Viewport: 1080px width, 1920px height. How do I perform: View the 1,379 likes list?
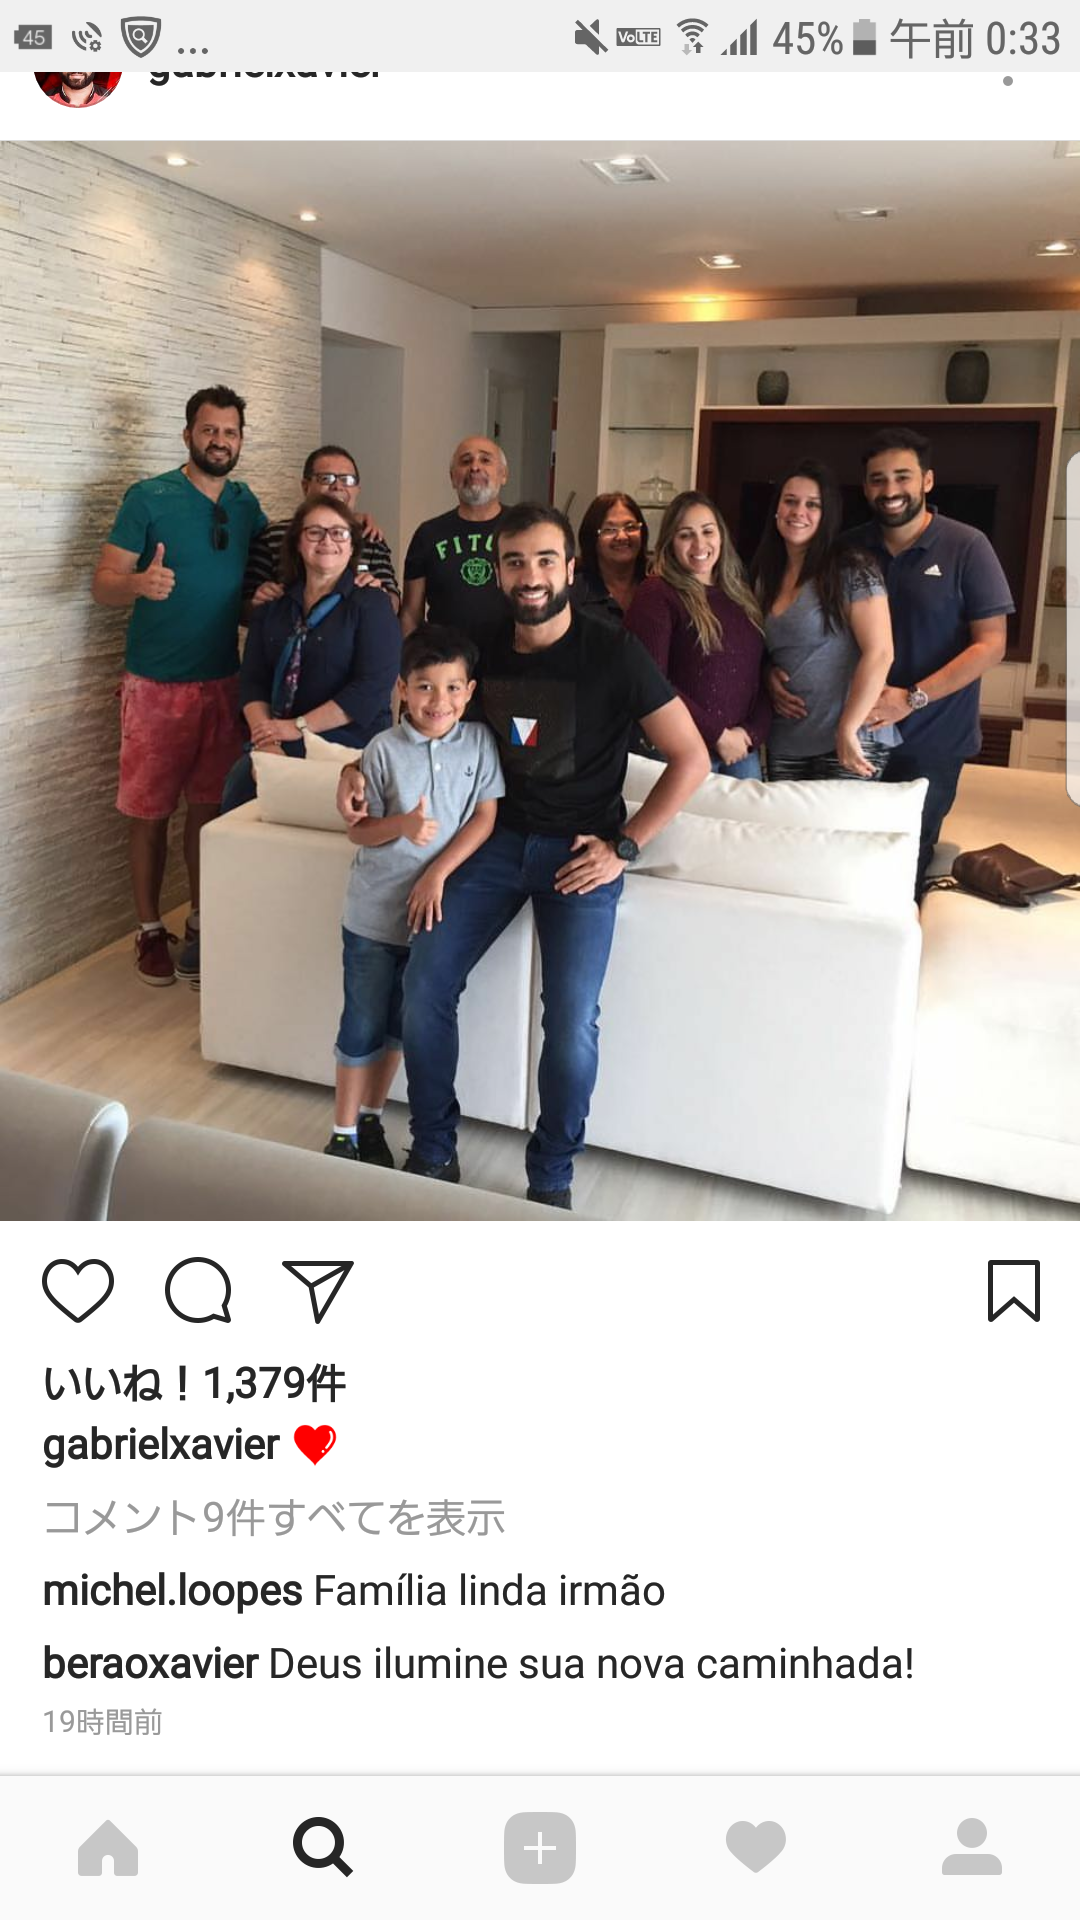coord(194,1384)
